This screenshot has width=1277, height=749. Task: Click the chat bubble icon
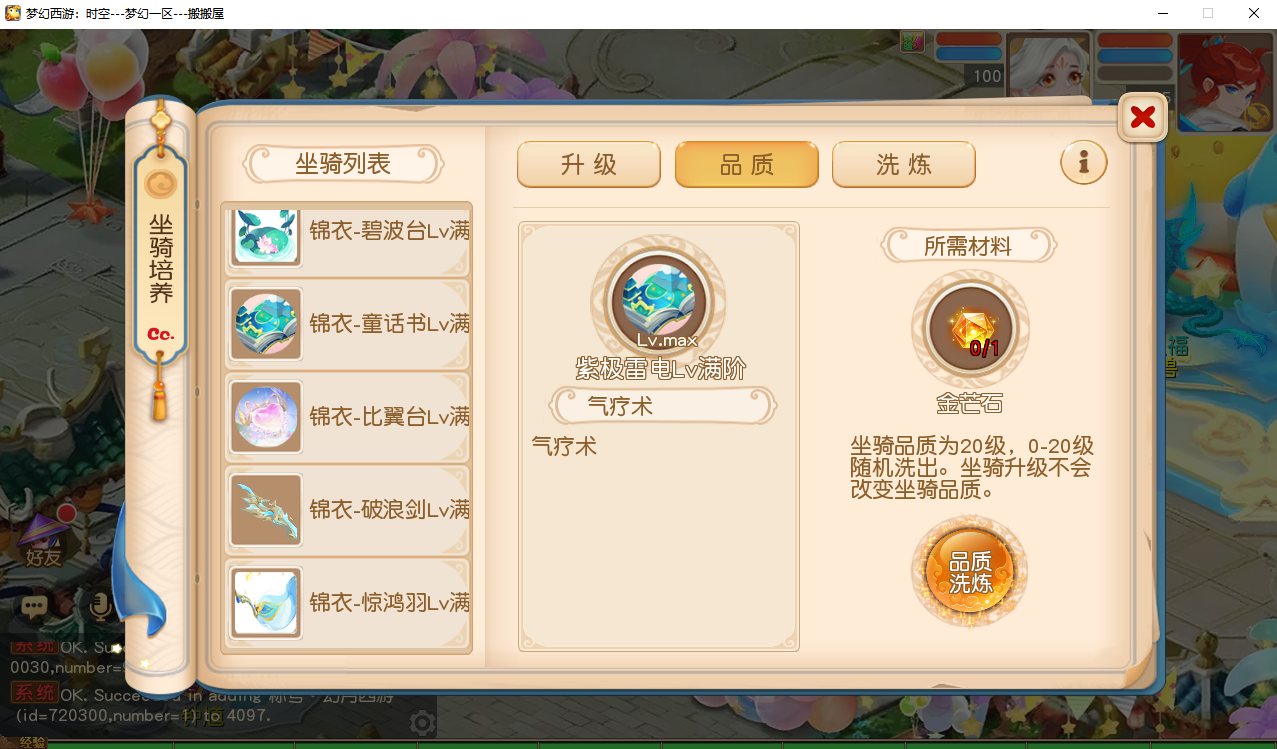35,605
